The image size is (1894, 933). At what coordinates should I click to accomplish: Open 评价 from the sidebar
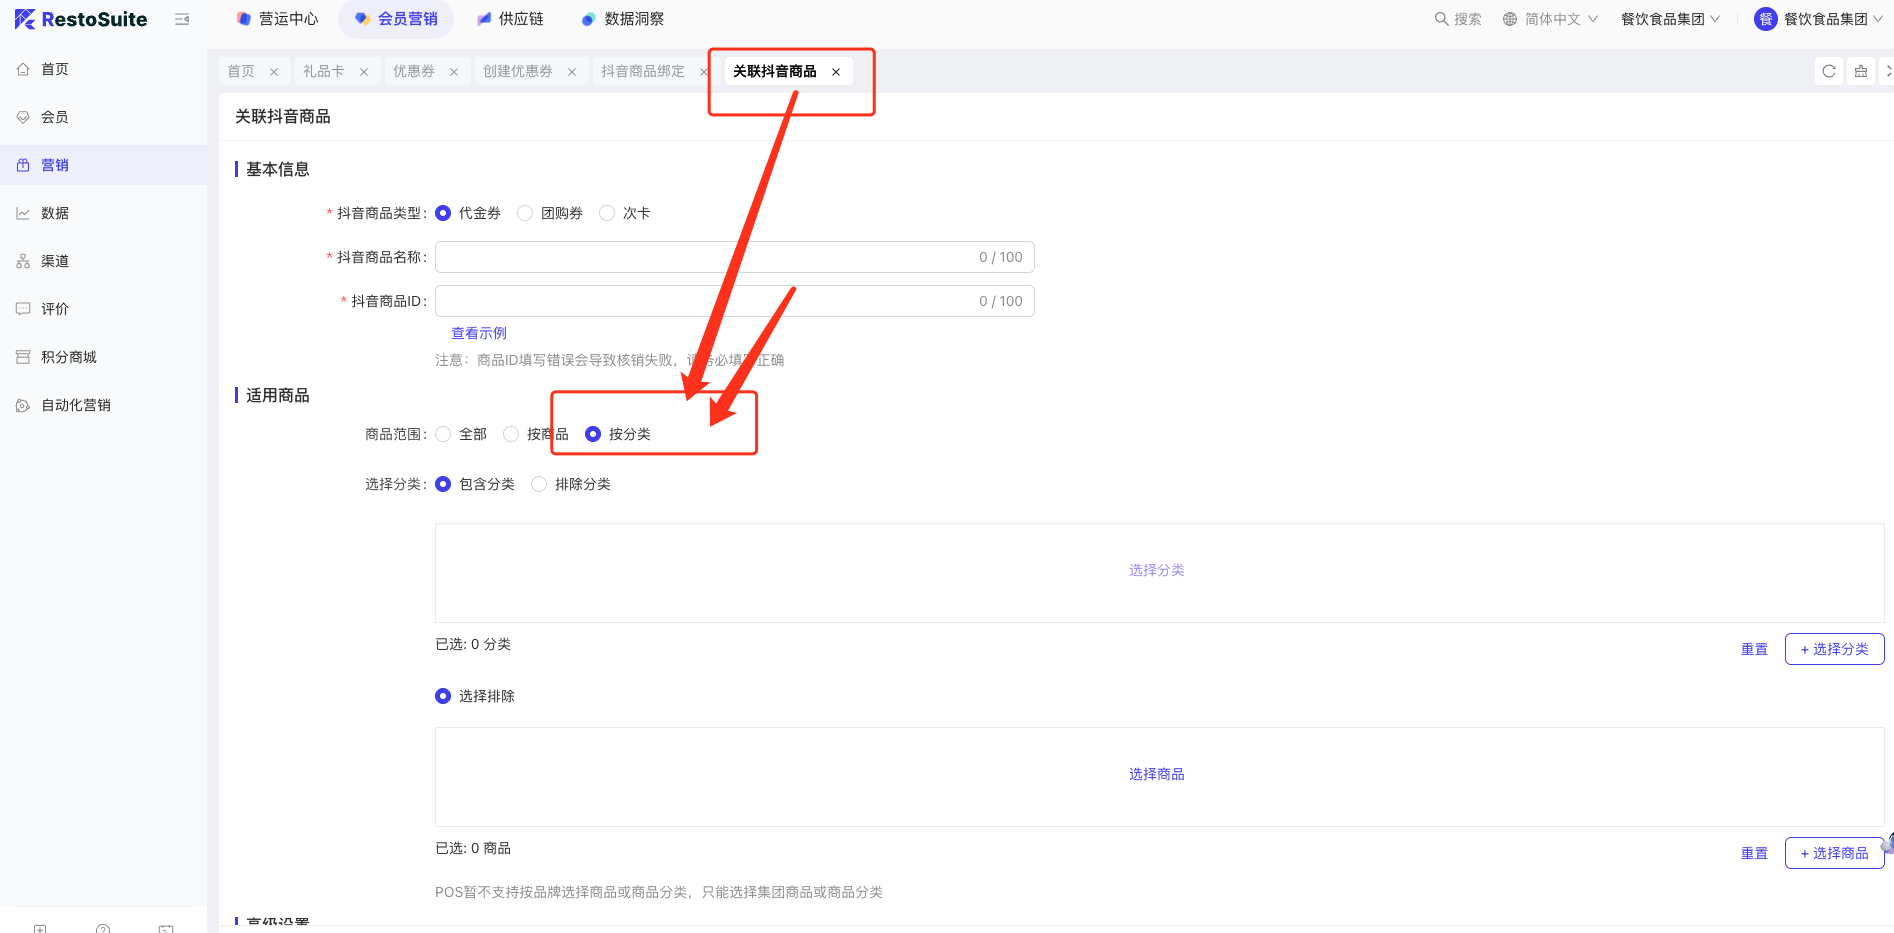click(54, 309)
